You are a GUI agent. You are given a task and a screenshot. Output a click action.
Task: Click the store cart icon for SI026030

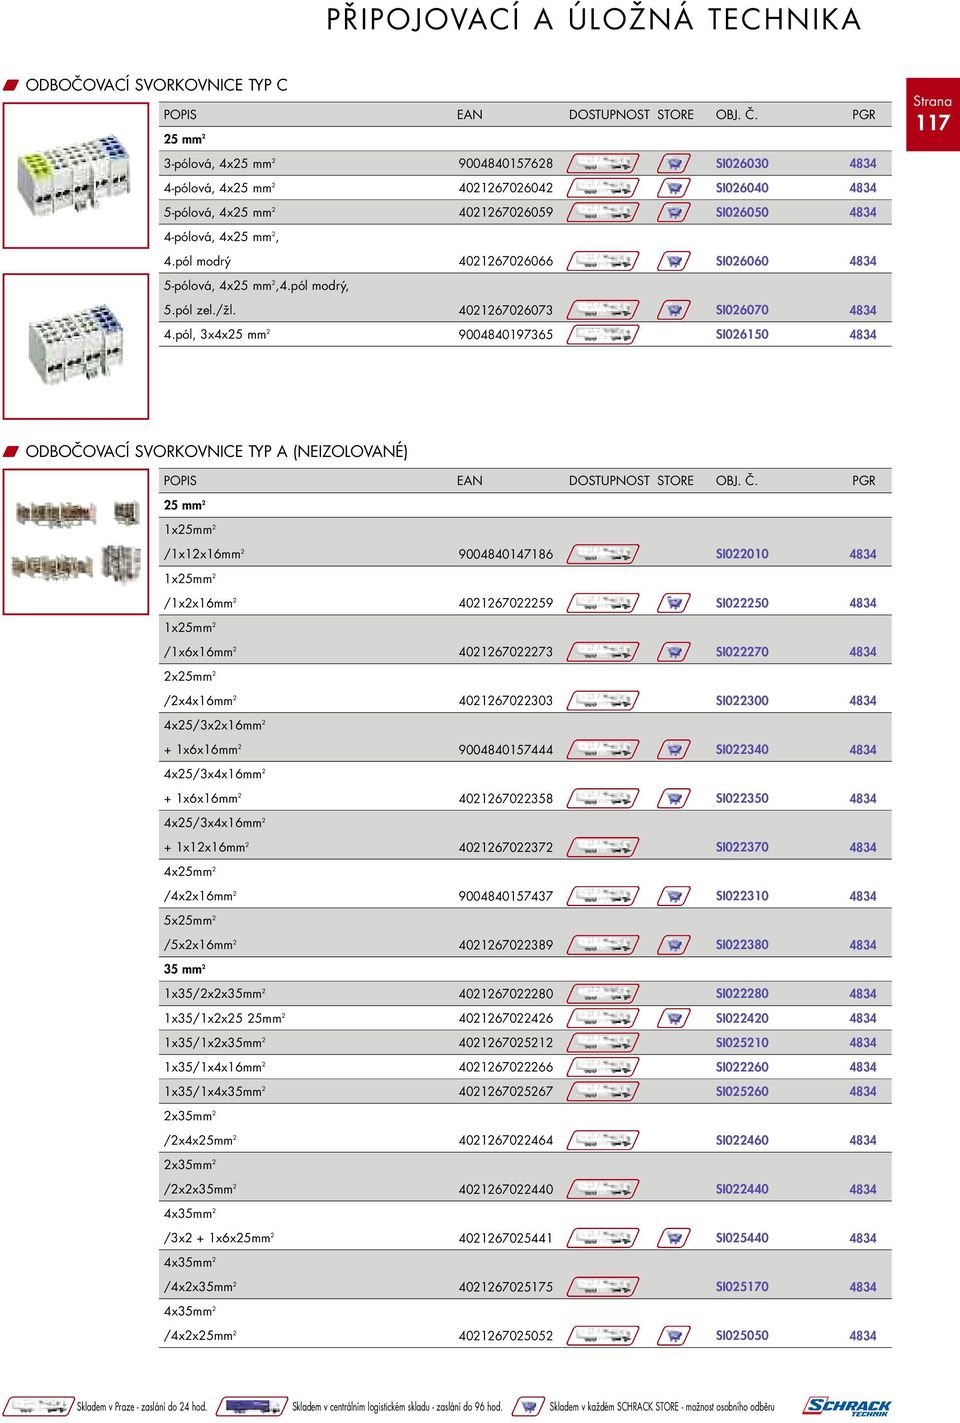click(x=674, y=163)
